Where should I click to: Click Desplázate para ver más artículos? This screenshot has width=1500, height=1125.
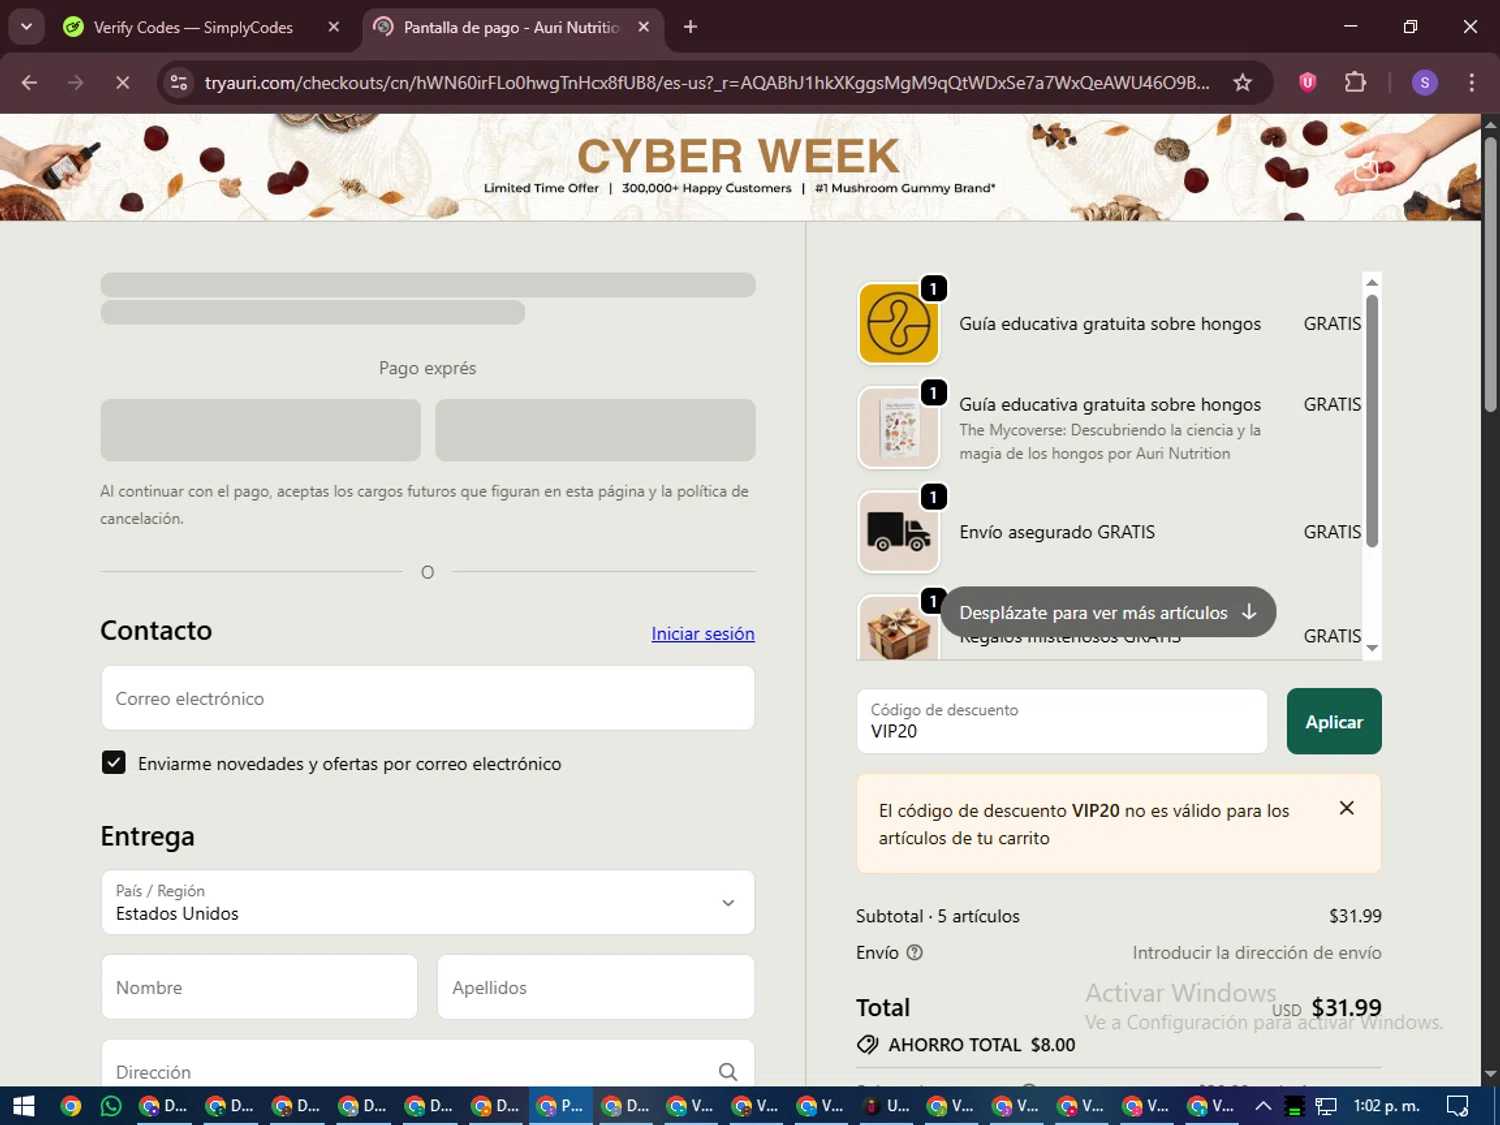(1108, 612)
